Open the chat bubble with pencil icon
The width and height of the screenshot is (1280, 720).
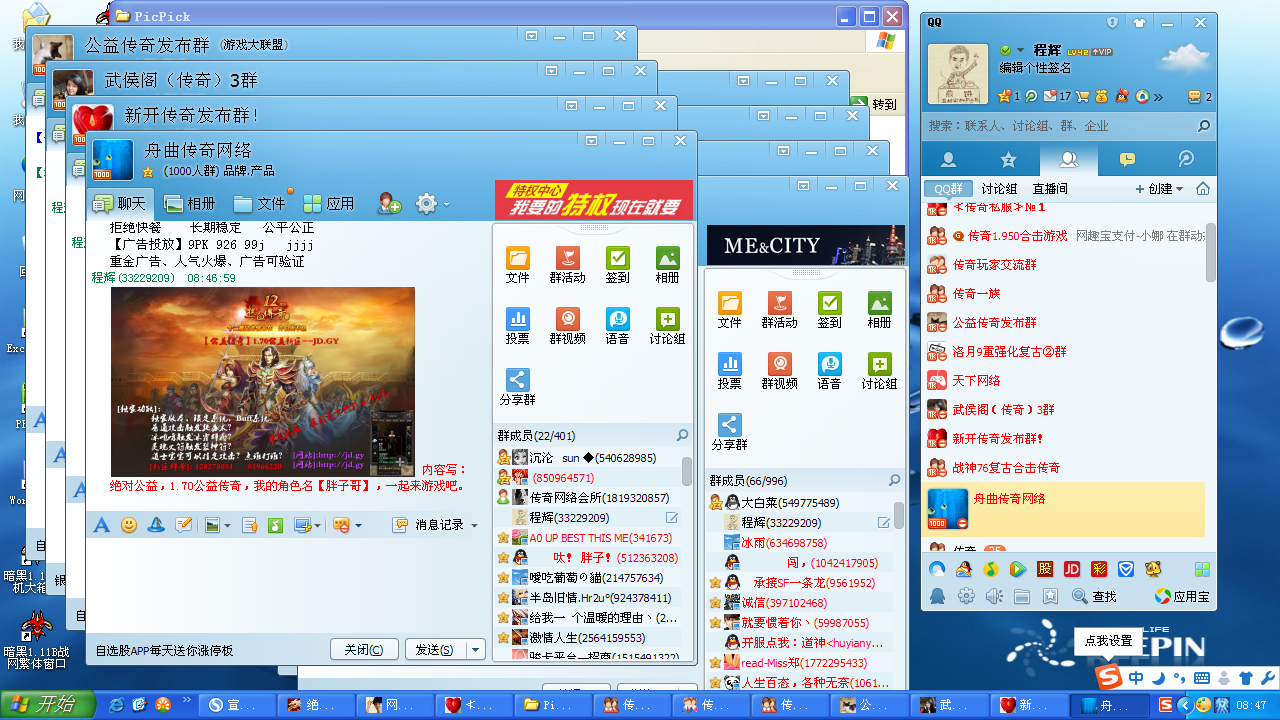coord(184,525)
